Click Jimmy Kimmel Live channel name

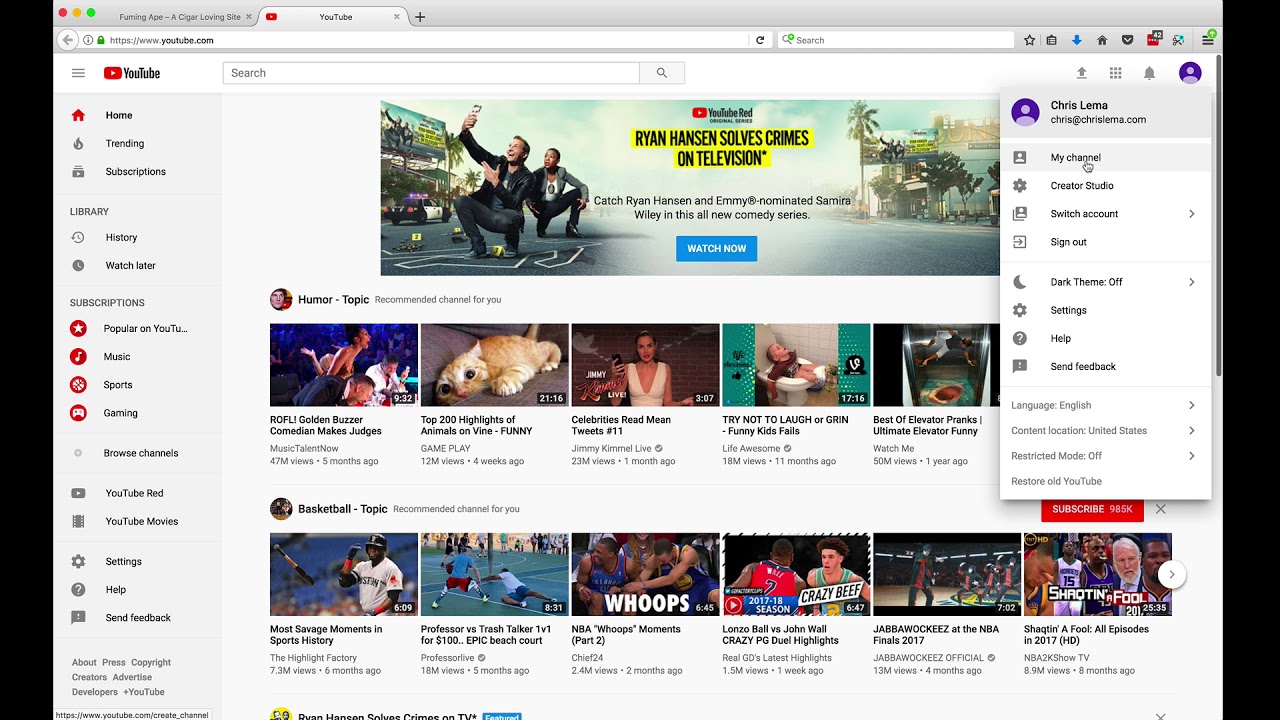611,449
